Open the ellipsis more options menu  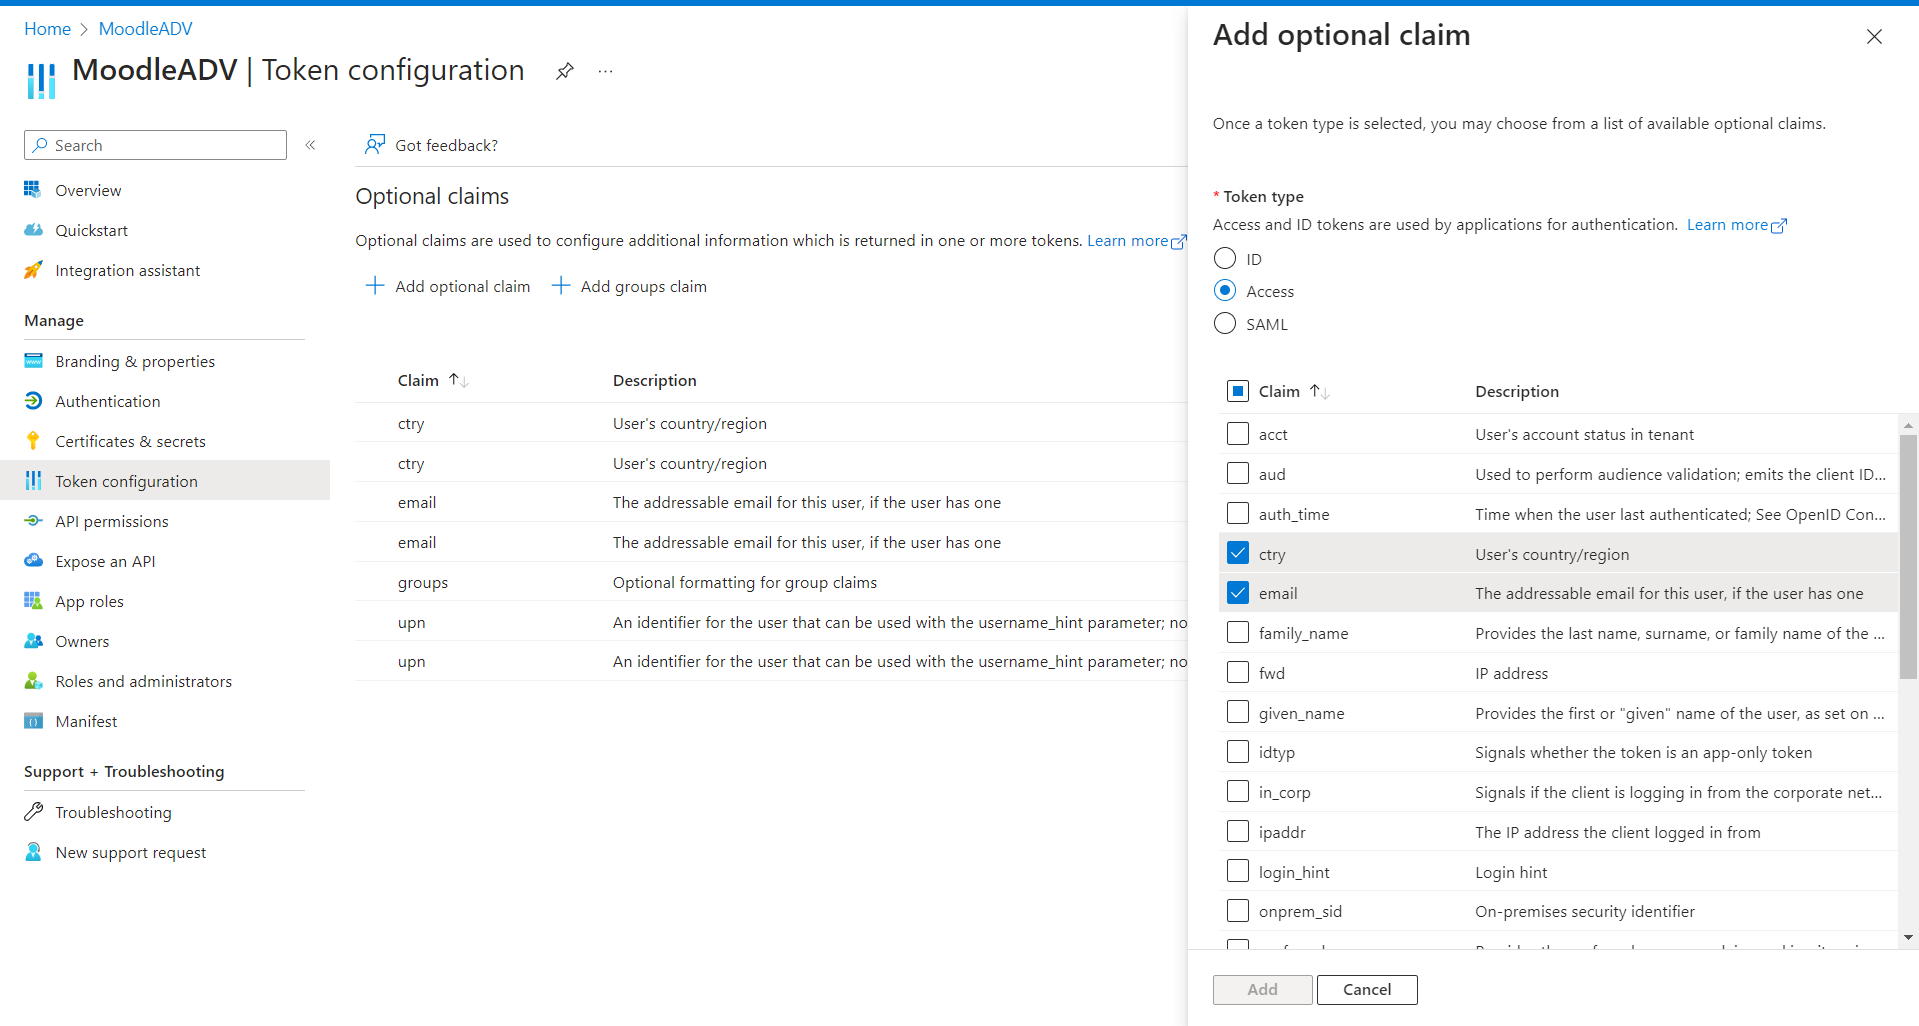605,71
